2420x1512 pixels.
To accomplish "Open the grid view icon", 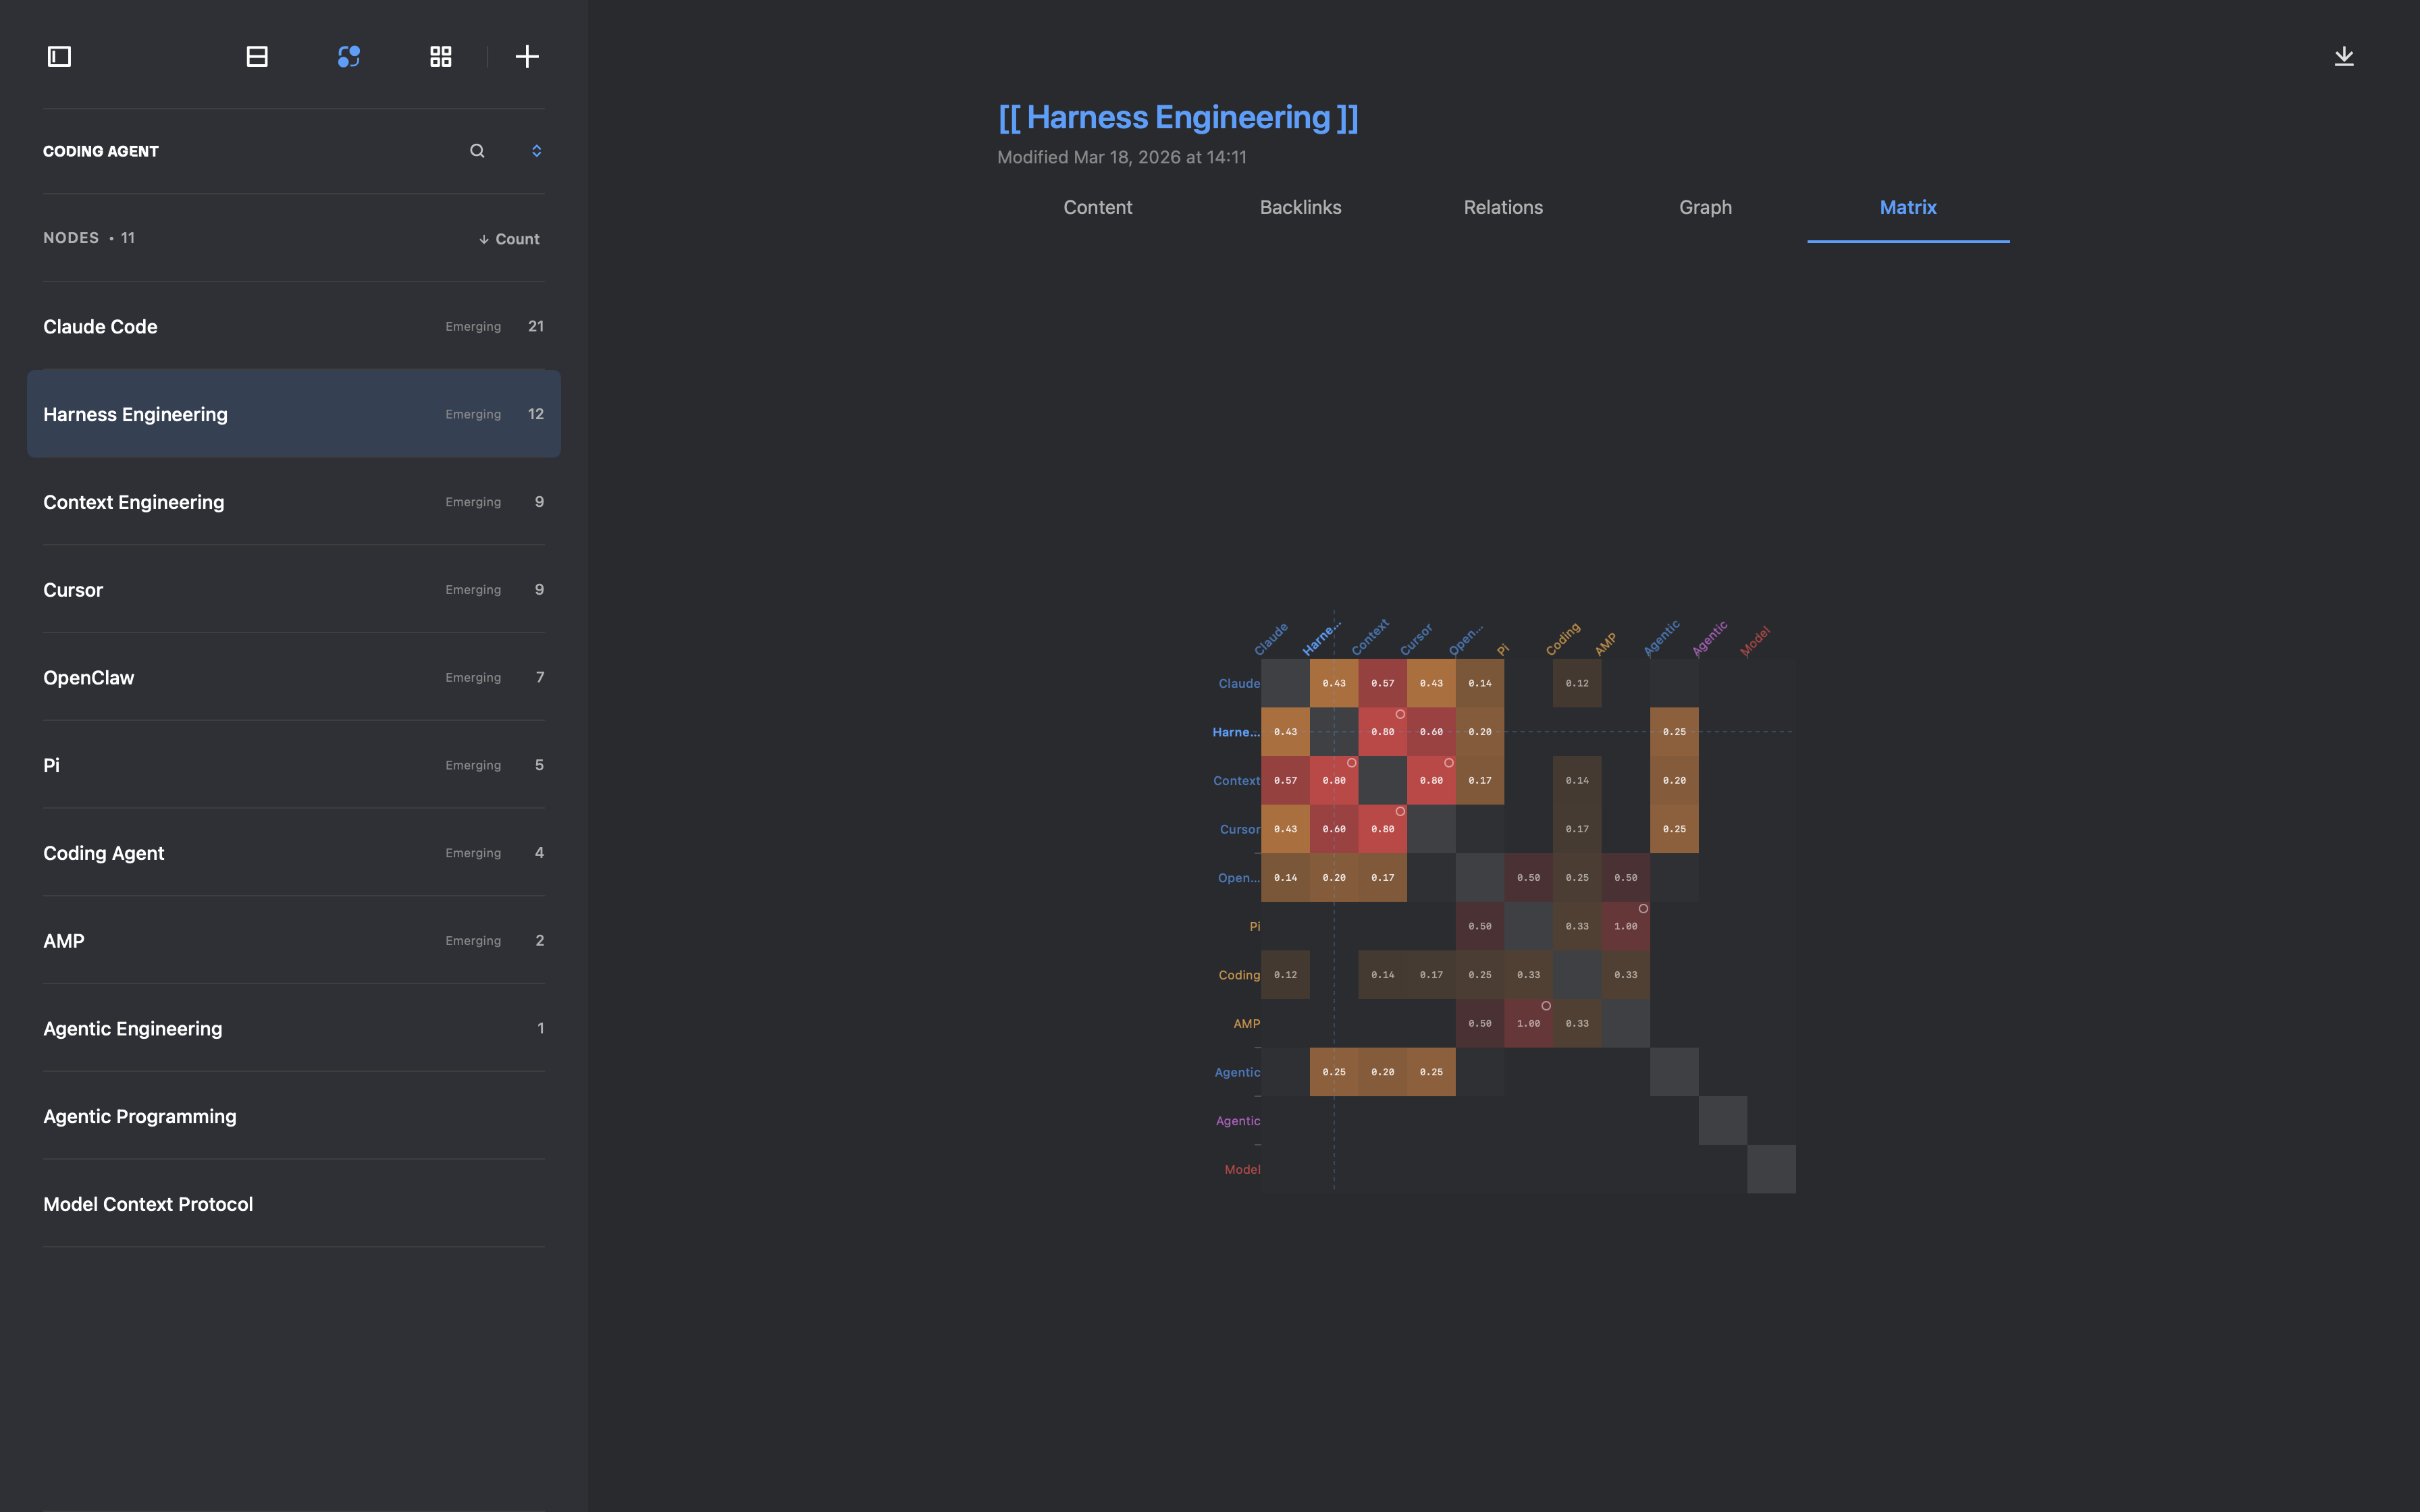I will pyautogui.click(x=440, y=57).
